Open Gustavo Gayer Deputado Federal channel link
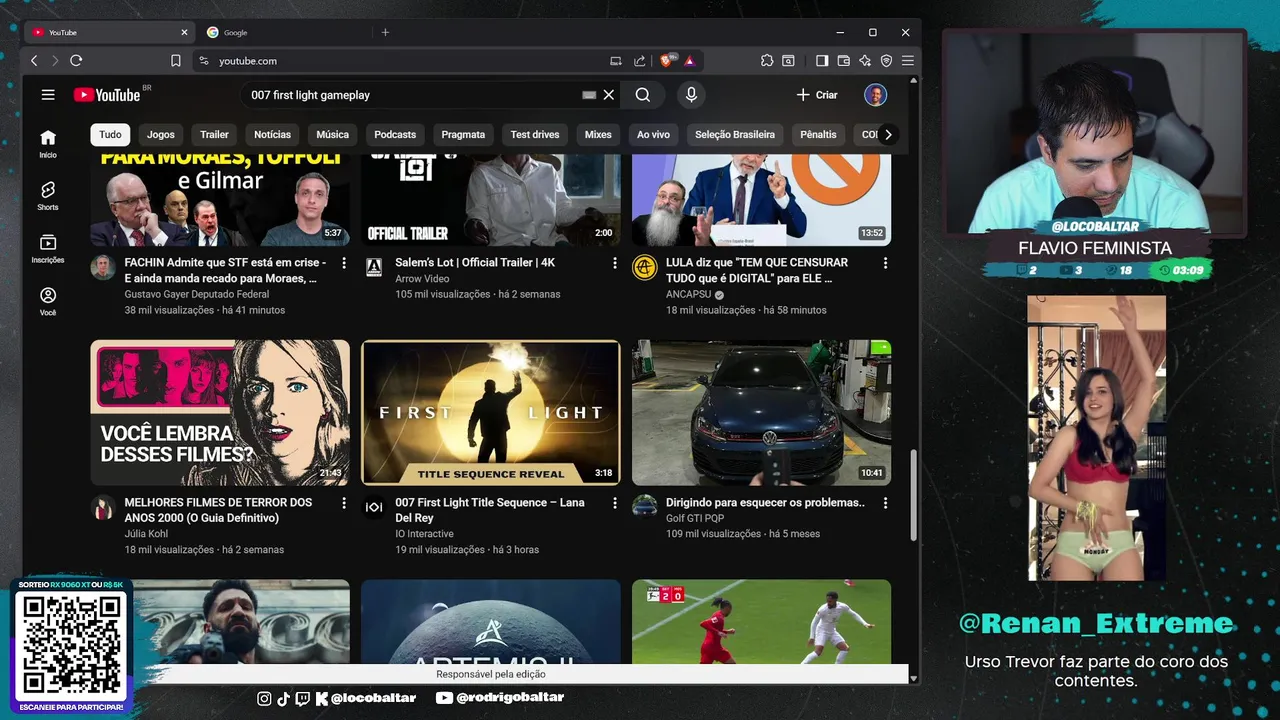1280x720 pixels. pyautogui.click(x=197, y=294)
